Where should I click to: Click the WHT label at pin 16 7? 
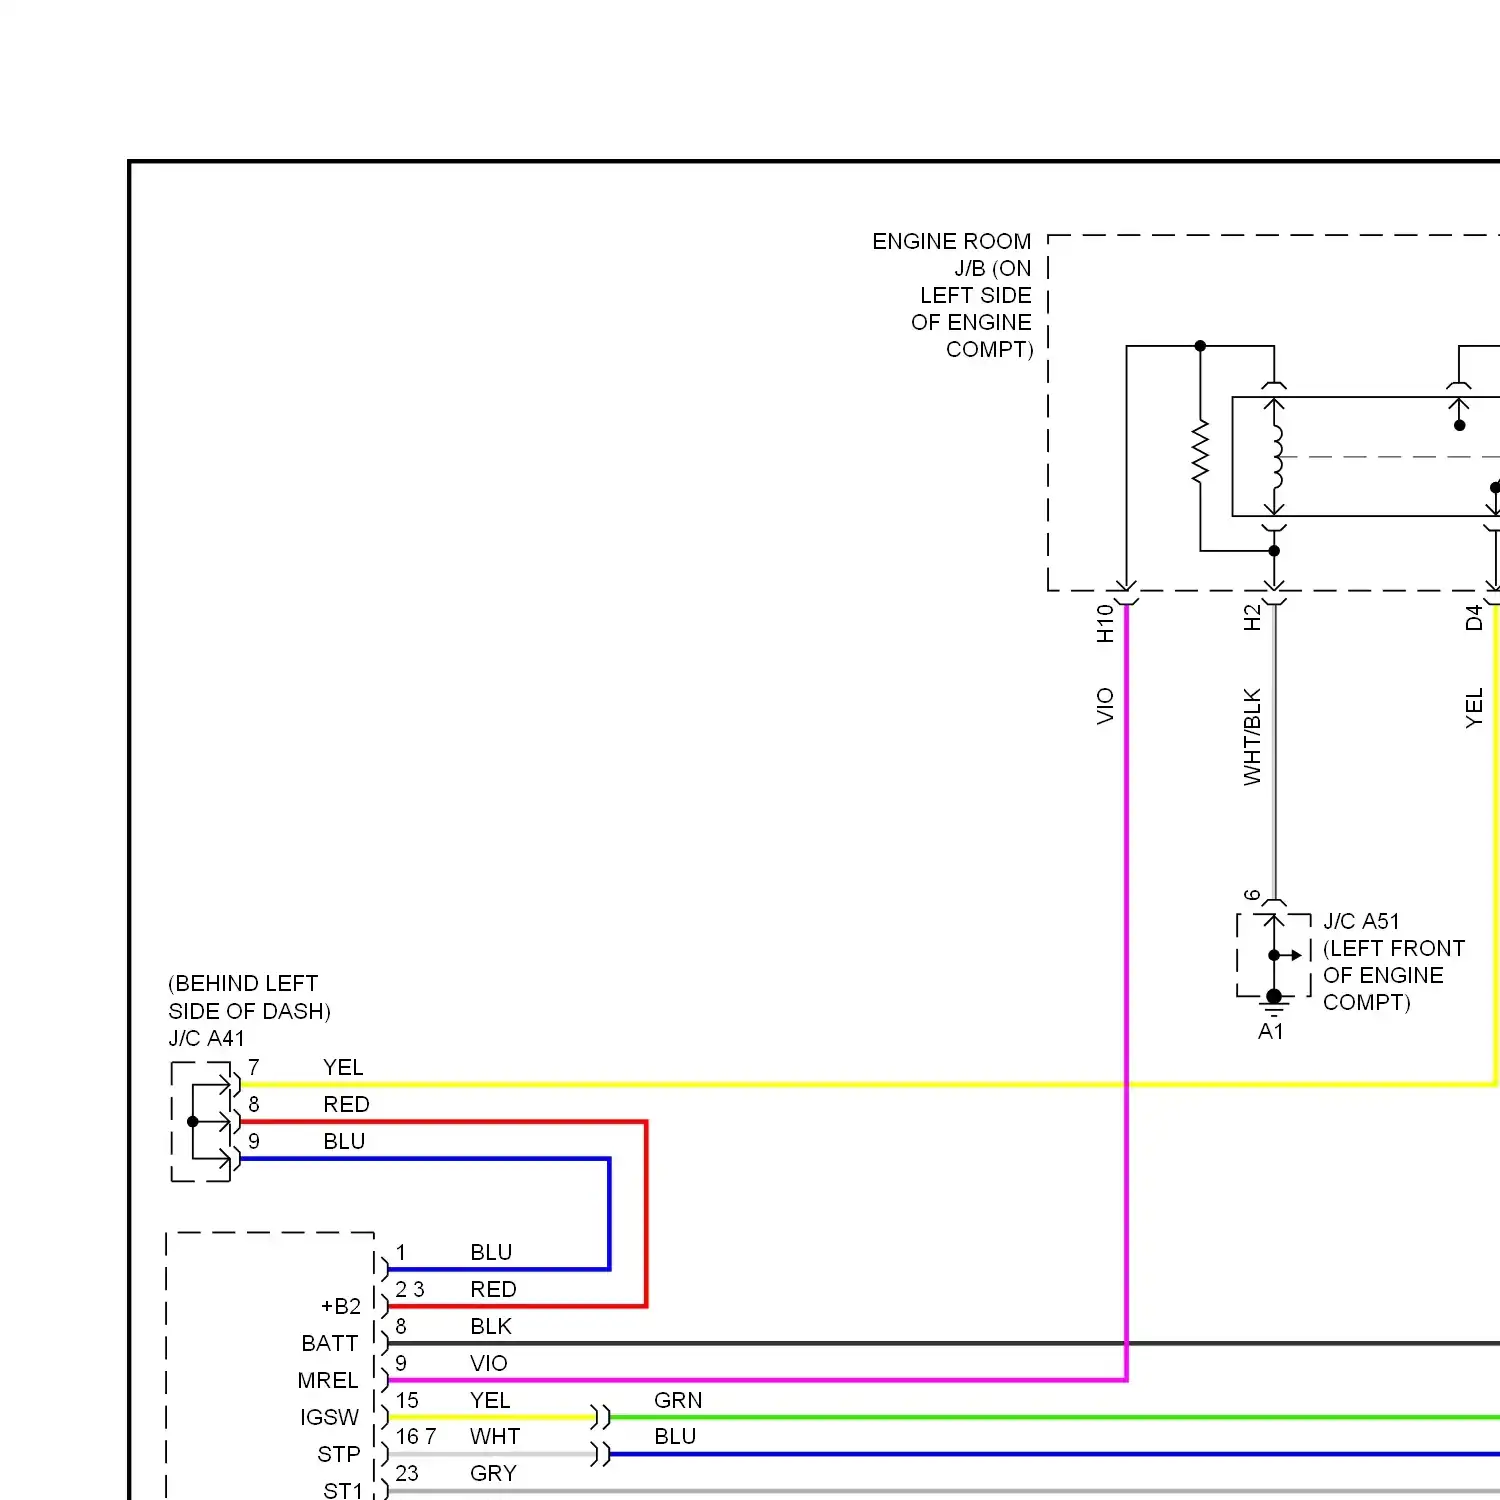(495, 1436)
